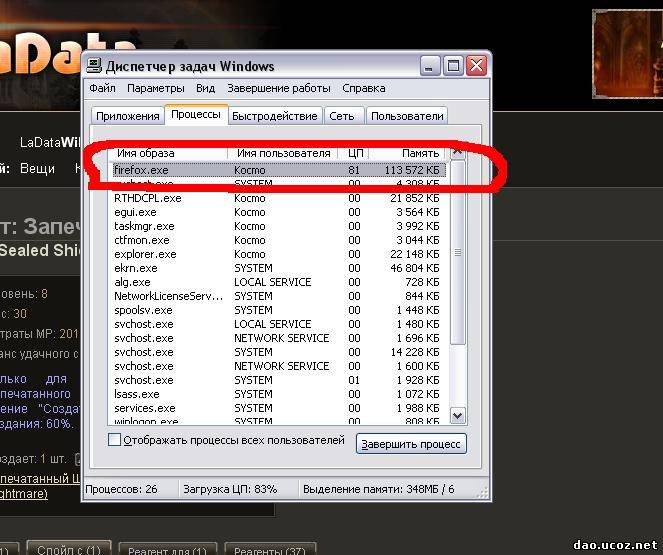Switch to the Быстродействие tab

(274, 116)
